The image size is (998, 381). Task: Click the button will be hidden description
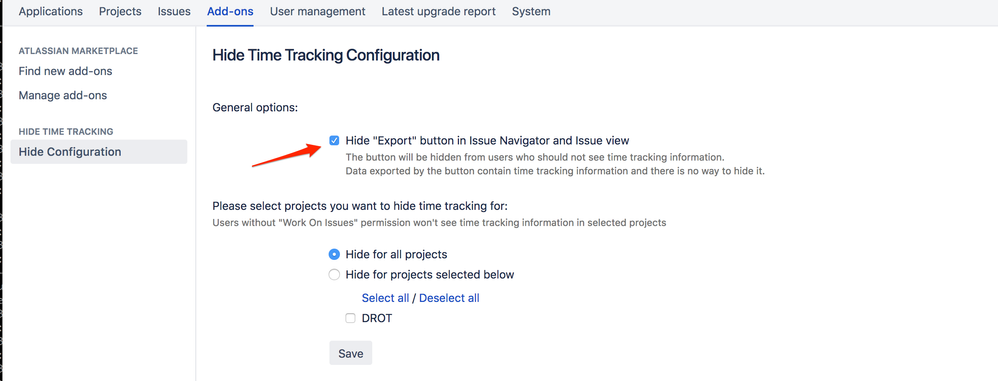535,156
